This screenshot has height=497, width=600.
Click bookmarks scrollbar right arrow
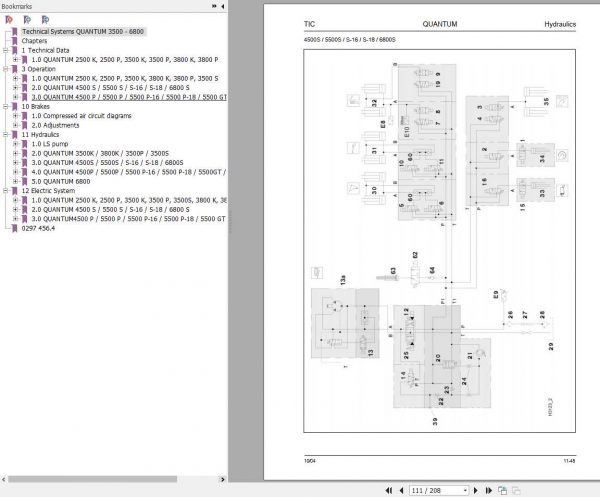(223, 479)
